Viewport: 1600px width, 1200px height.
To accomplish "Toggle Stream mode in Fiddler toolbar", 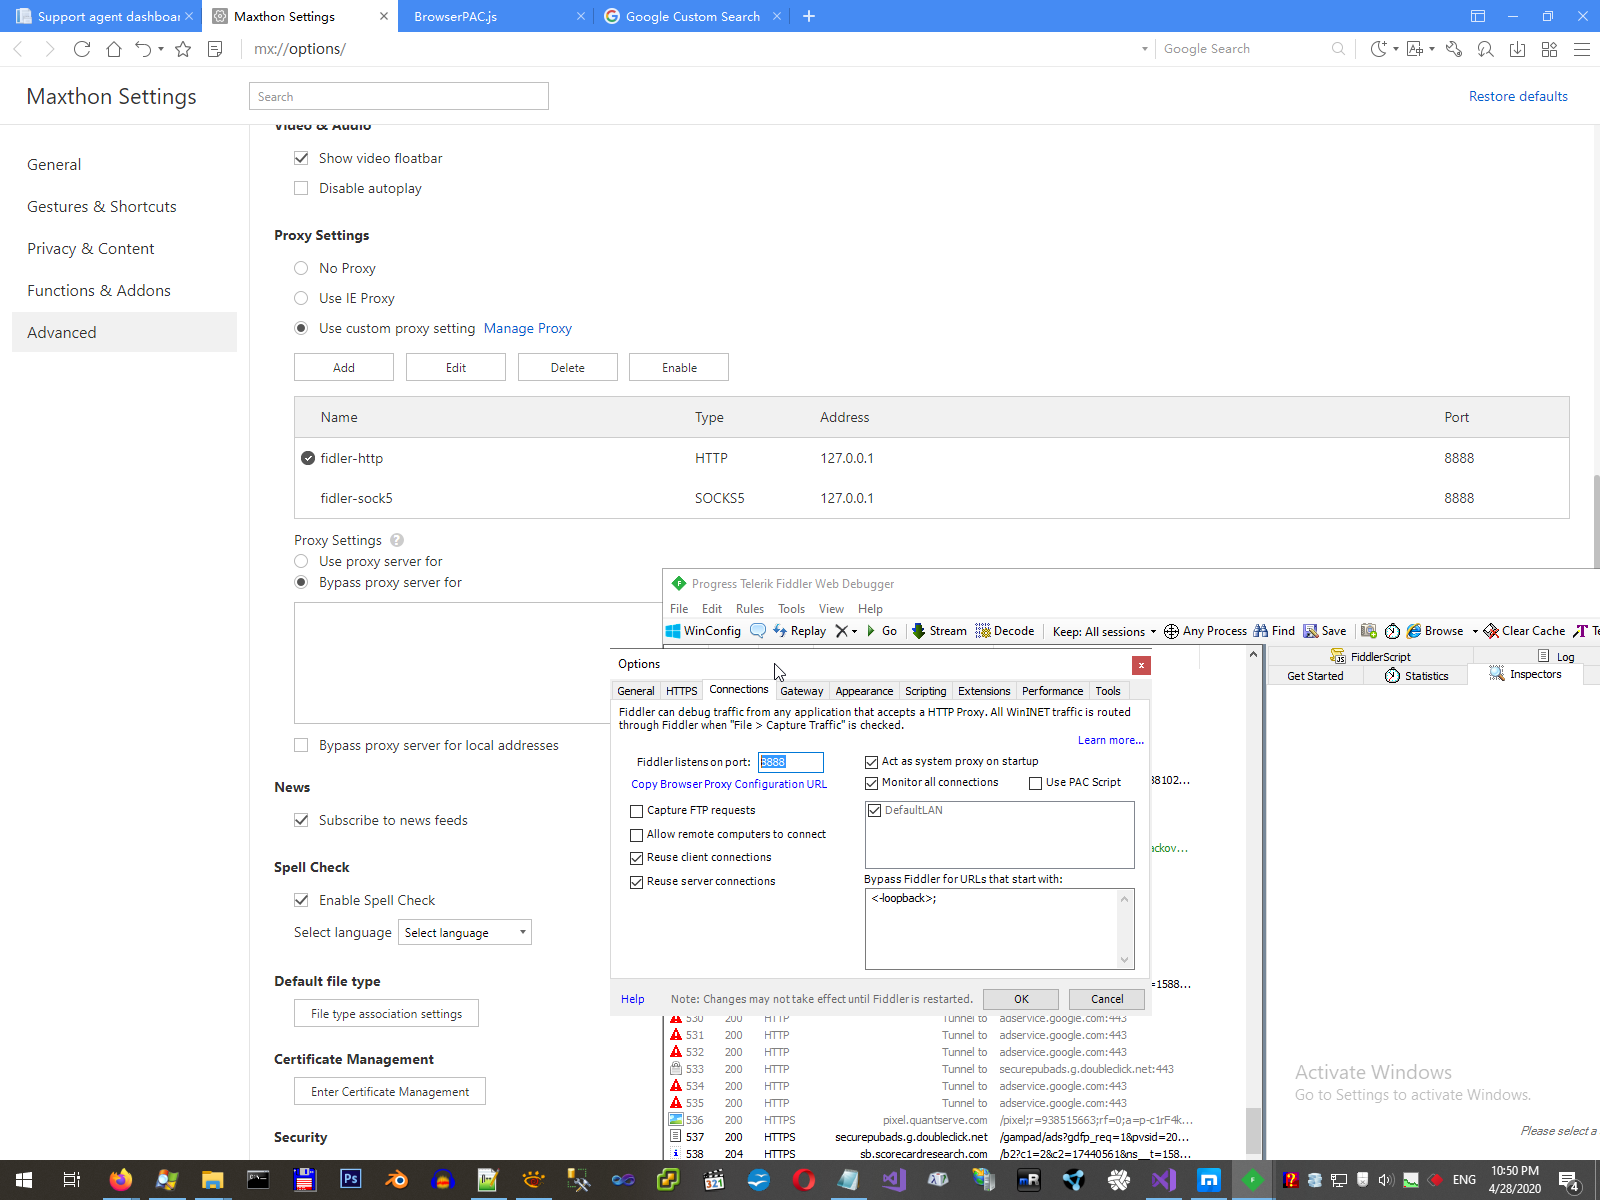I will coord(939,631).
